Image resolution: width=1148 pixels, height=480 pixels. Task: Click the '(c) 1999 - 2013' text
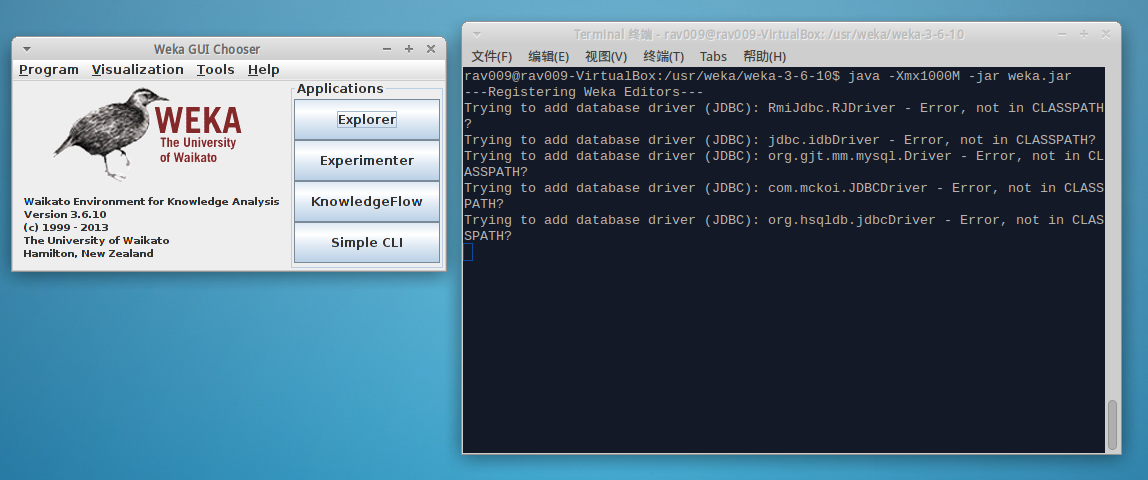click(x=66, y=228)
